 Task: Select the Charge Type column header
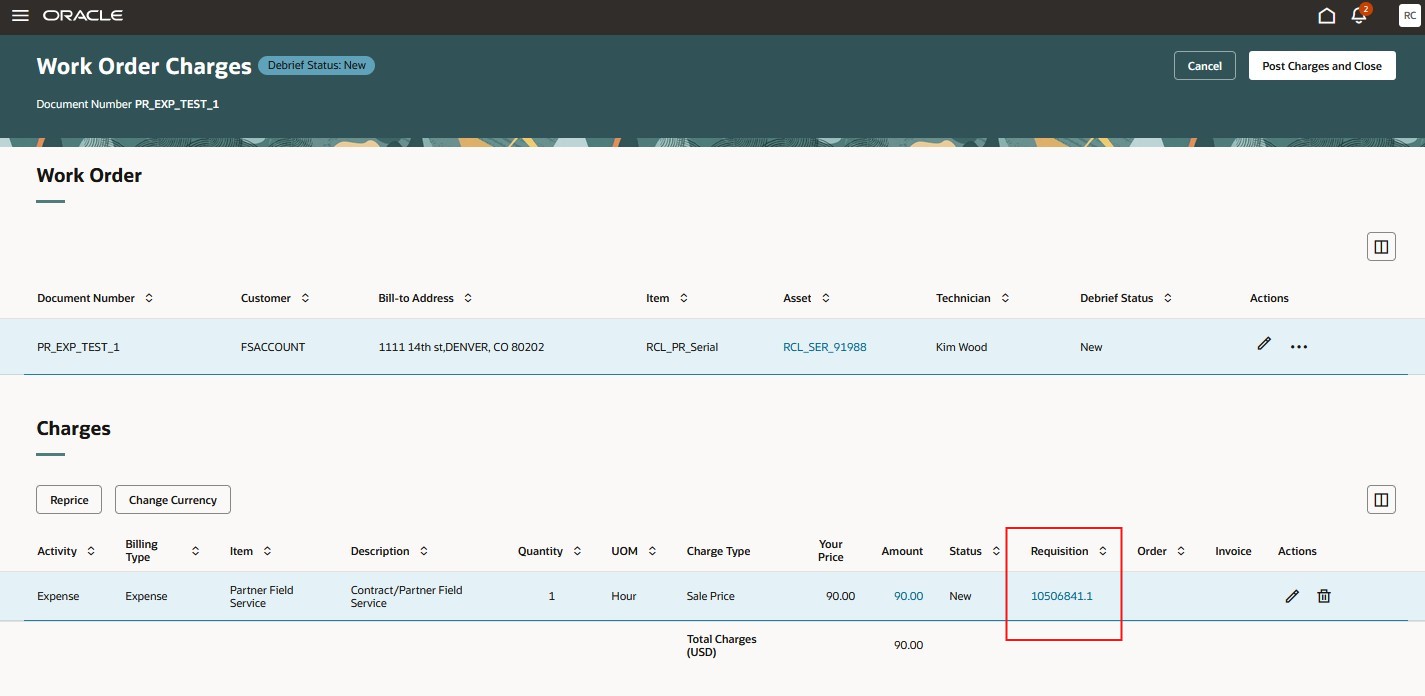[718, 551]
